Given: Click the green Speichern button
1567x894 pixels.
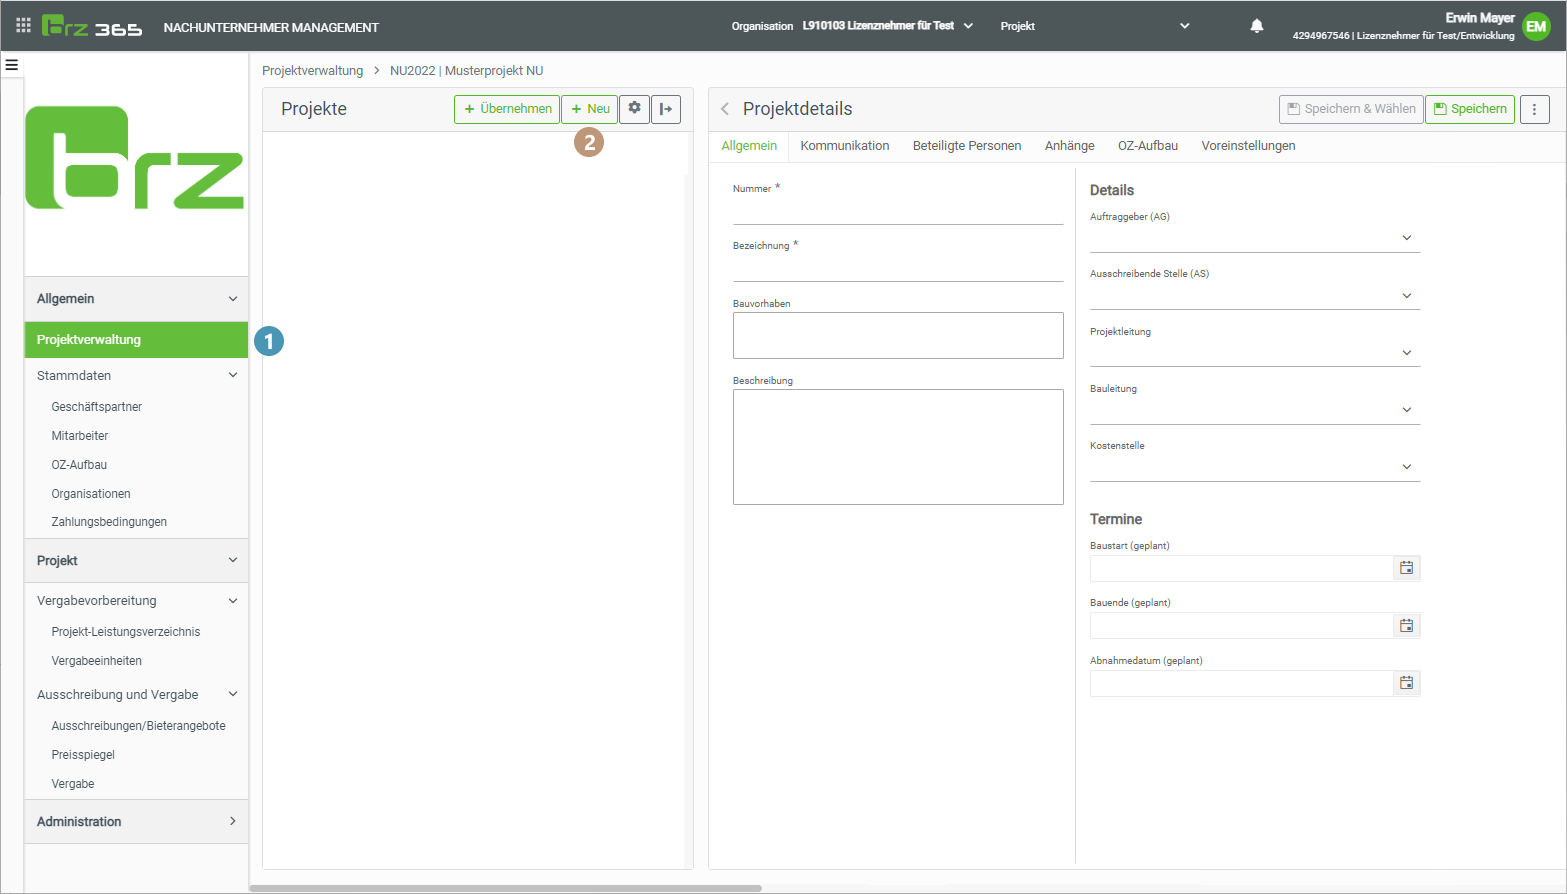Looking at the screenshot, I should [x=1469, y=109].
